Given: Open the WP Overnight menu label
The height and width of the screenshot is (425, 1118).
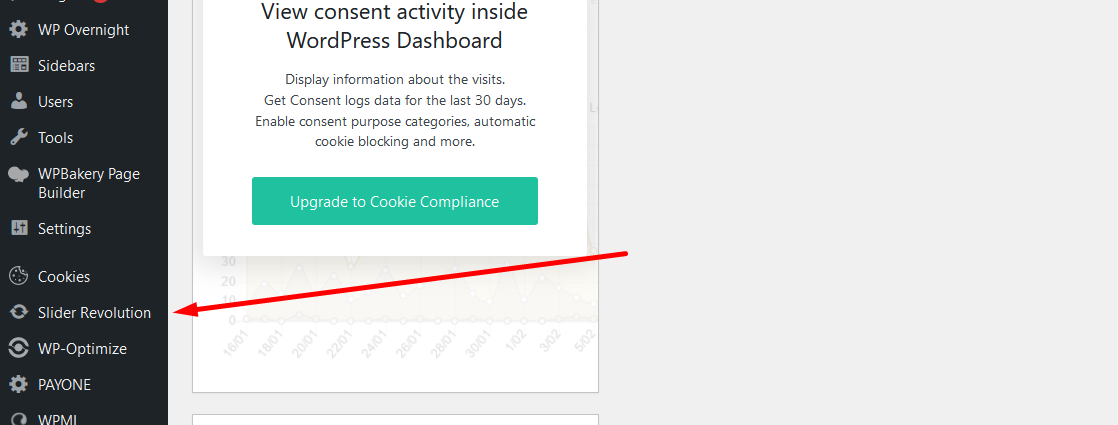Looking at the screenshot, I should coord(83,30).
